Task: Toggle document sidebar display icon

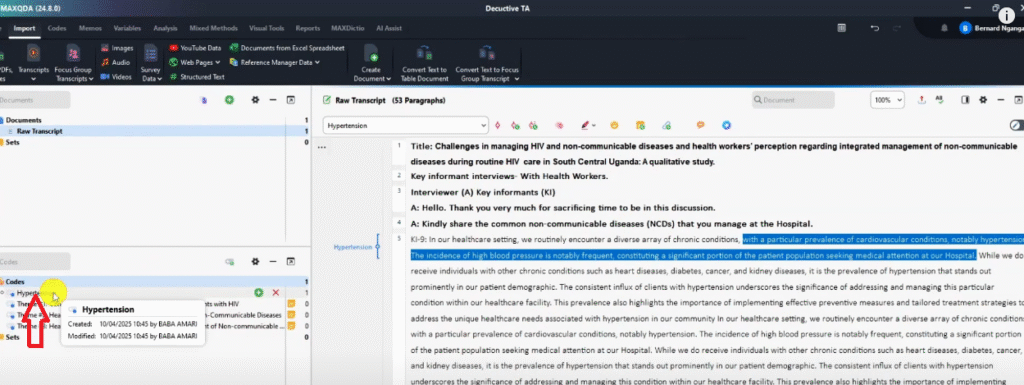Action: click(965, 100)
